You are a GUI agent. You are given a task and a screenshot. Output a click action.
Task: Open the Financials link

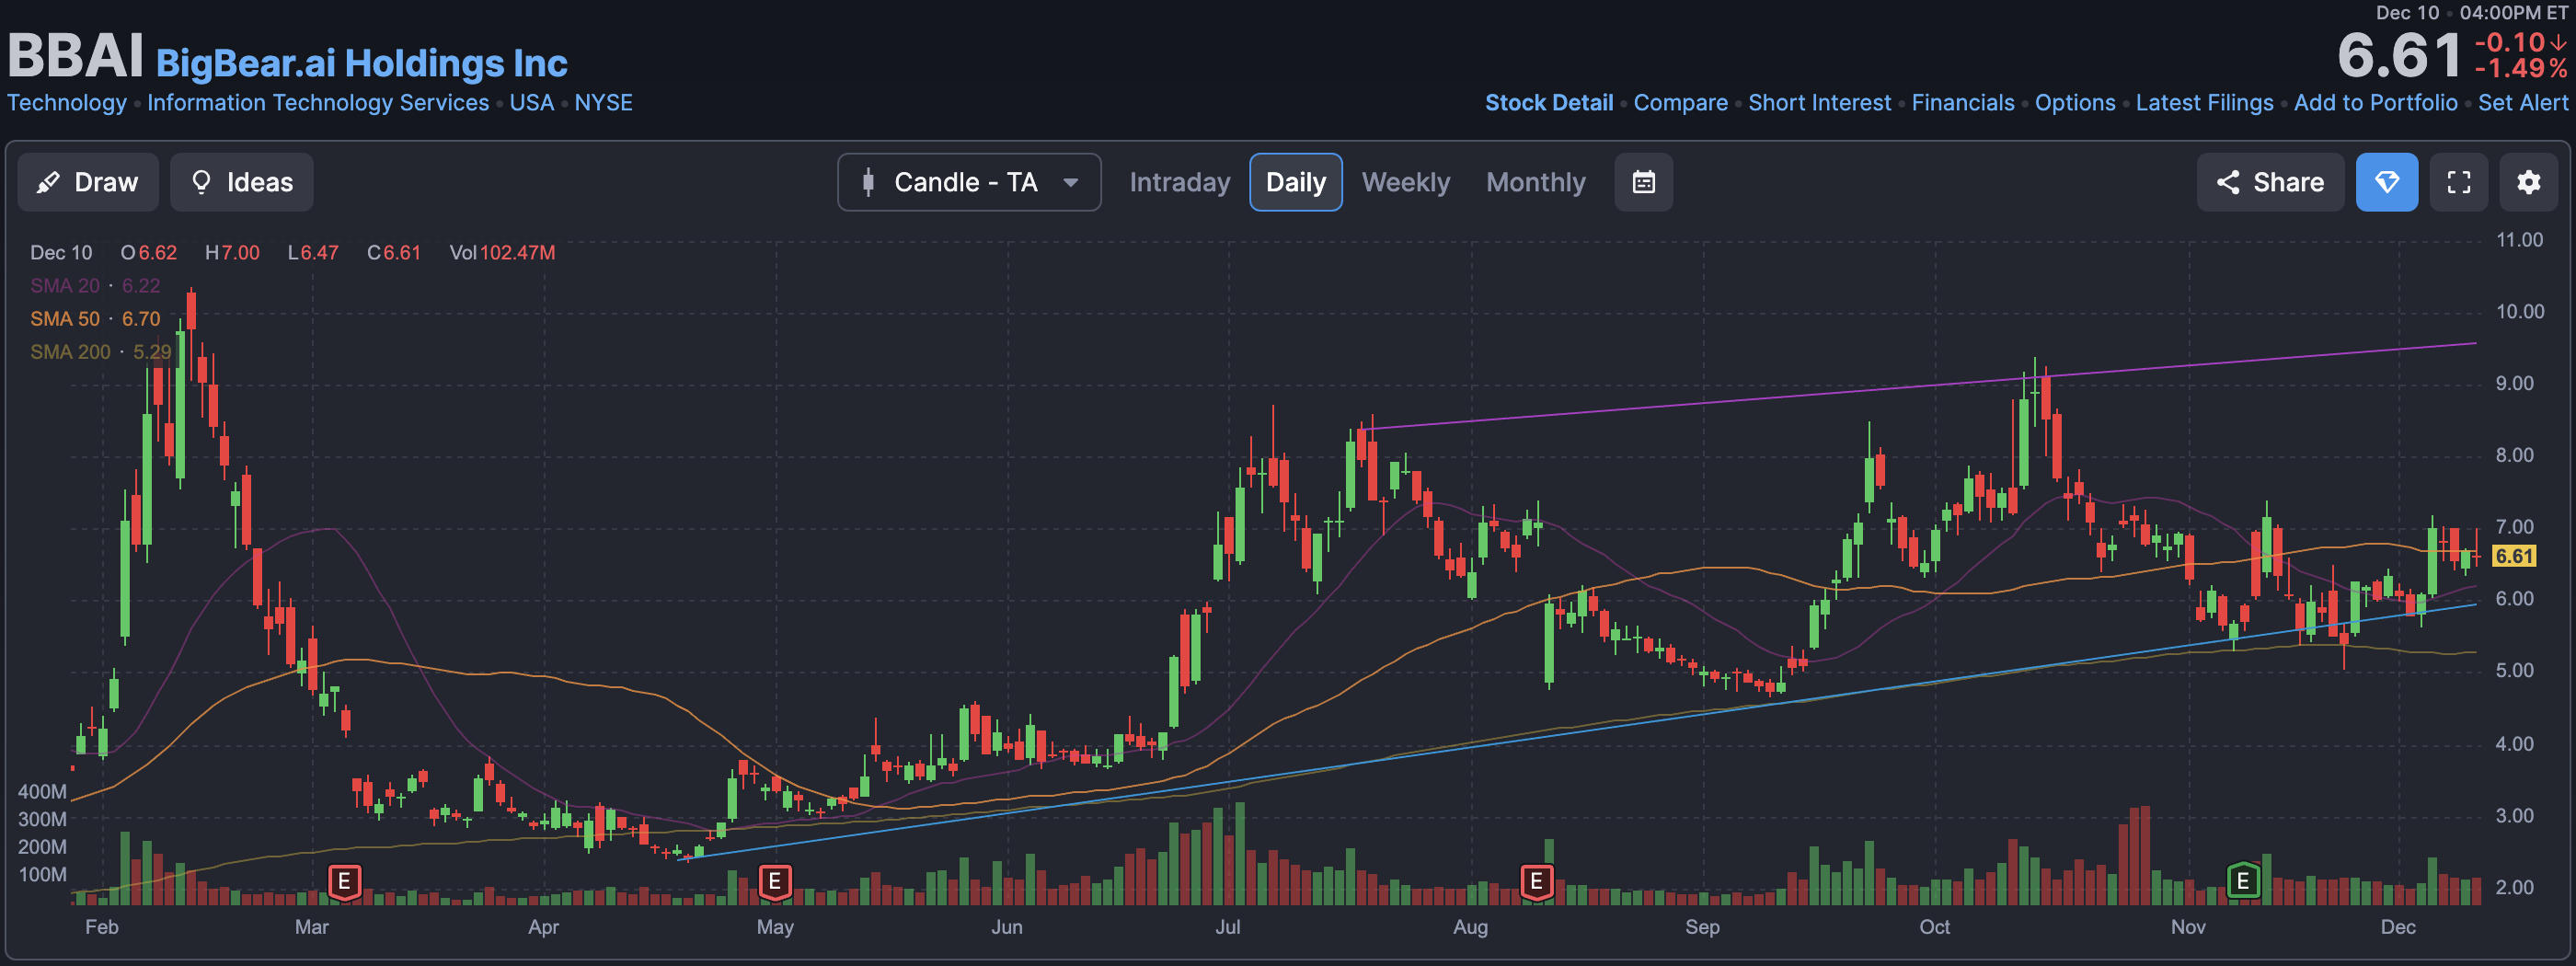coord(1962,103)
